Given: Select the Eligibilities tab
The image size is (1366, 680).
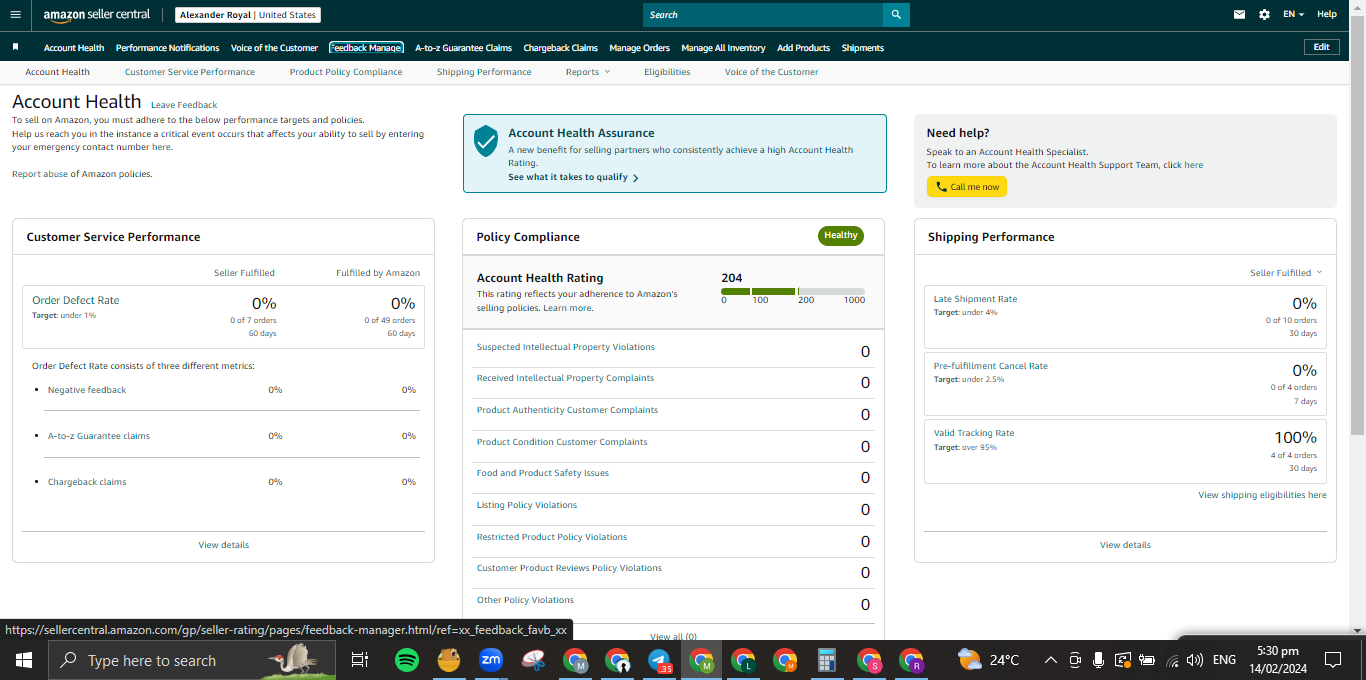Looking at the screenshot, I should [x=667, y=72].
